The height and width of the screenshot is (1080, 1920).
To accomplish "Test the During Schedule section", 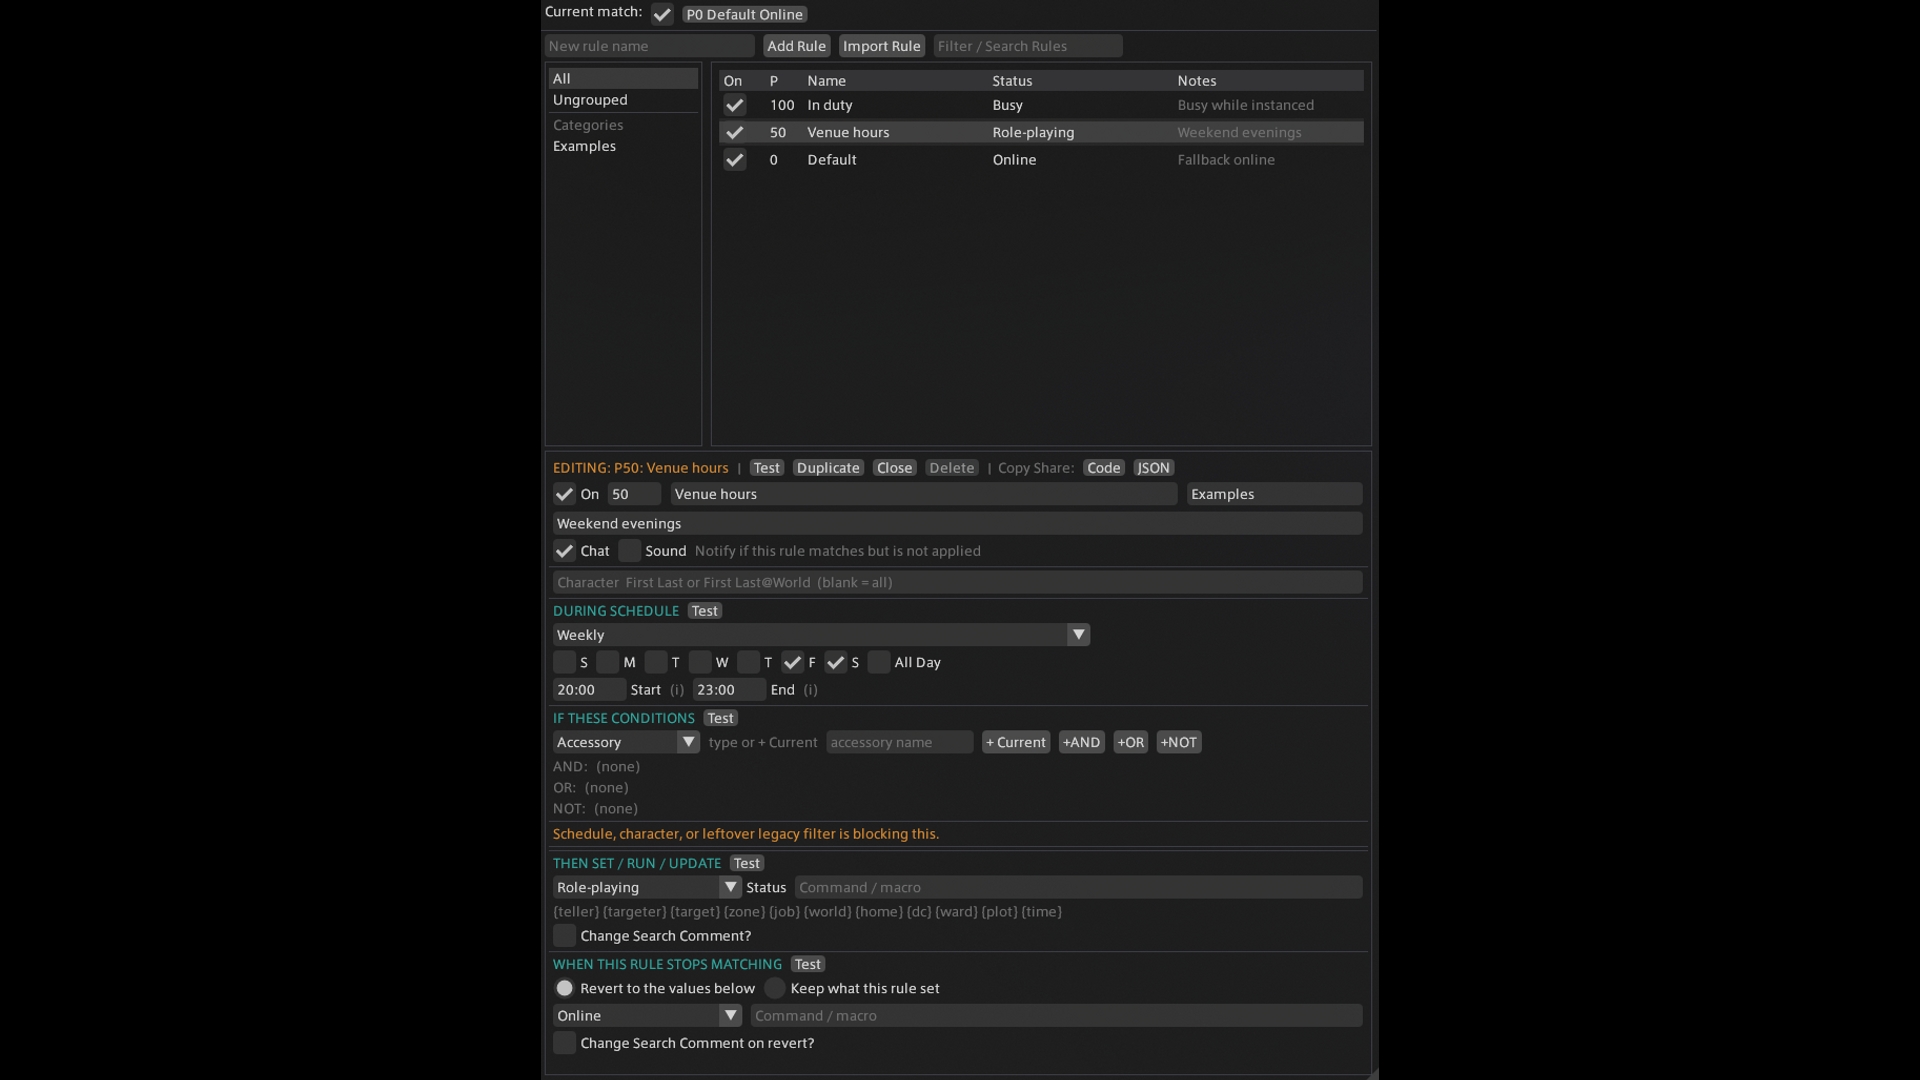I will tap(705, 611).
